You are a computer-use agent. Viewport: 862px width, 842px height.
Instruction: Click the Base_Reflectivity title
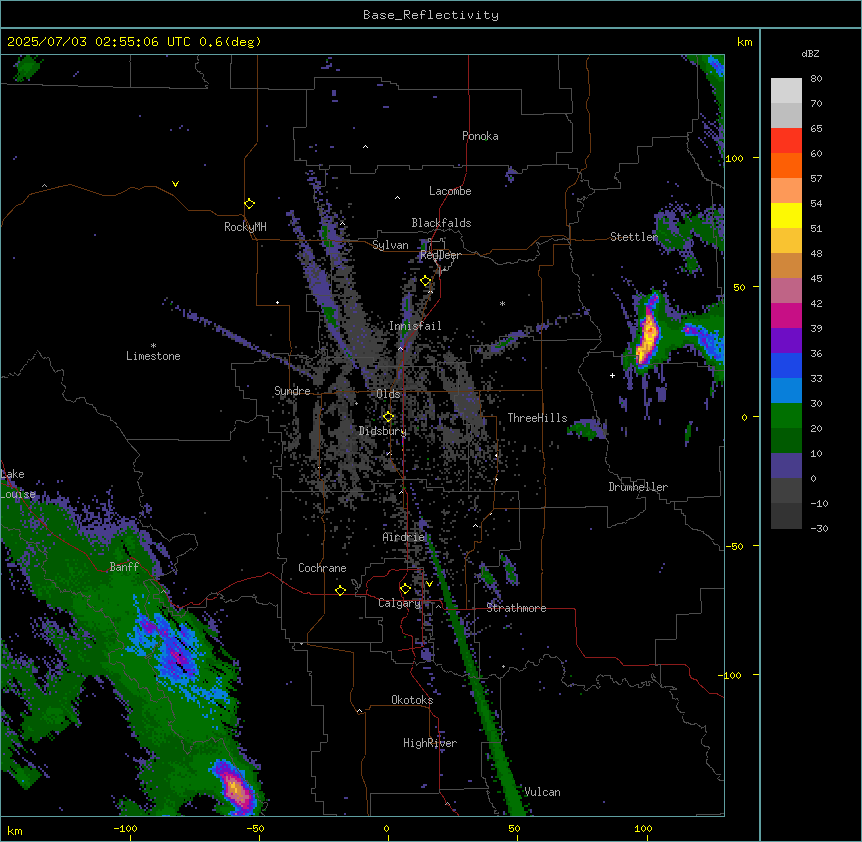[x=431, y=15]
